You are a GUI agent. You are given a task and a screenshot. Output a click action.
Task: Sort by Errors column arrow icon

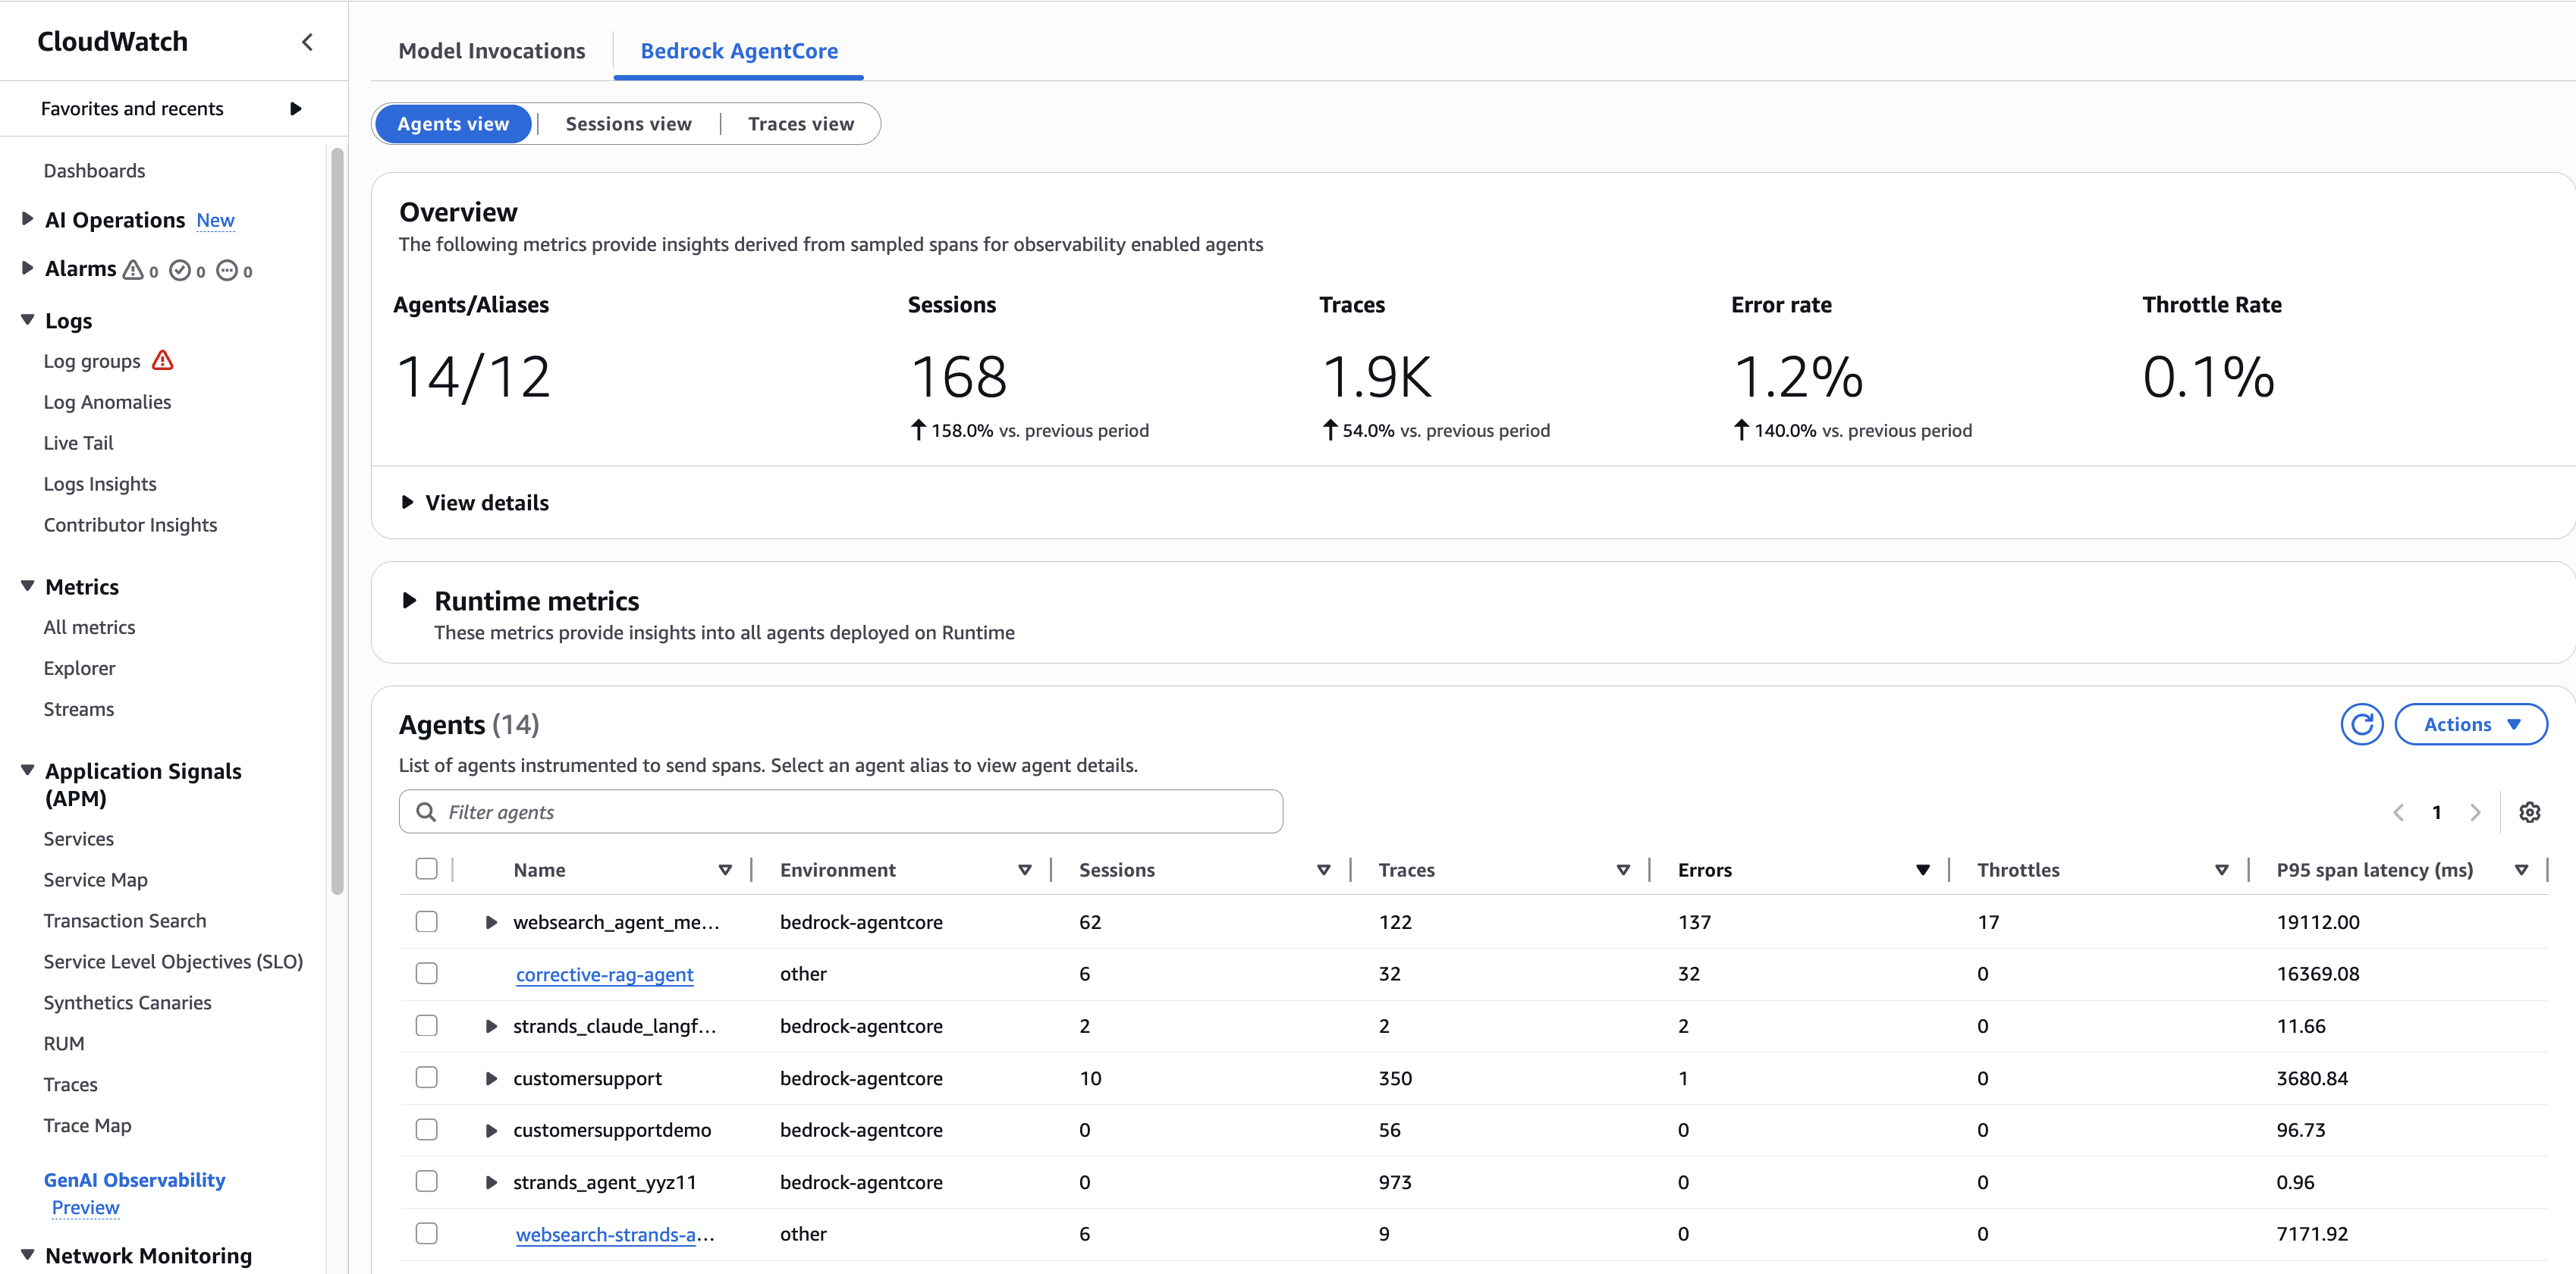[1922, 870]
